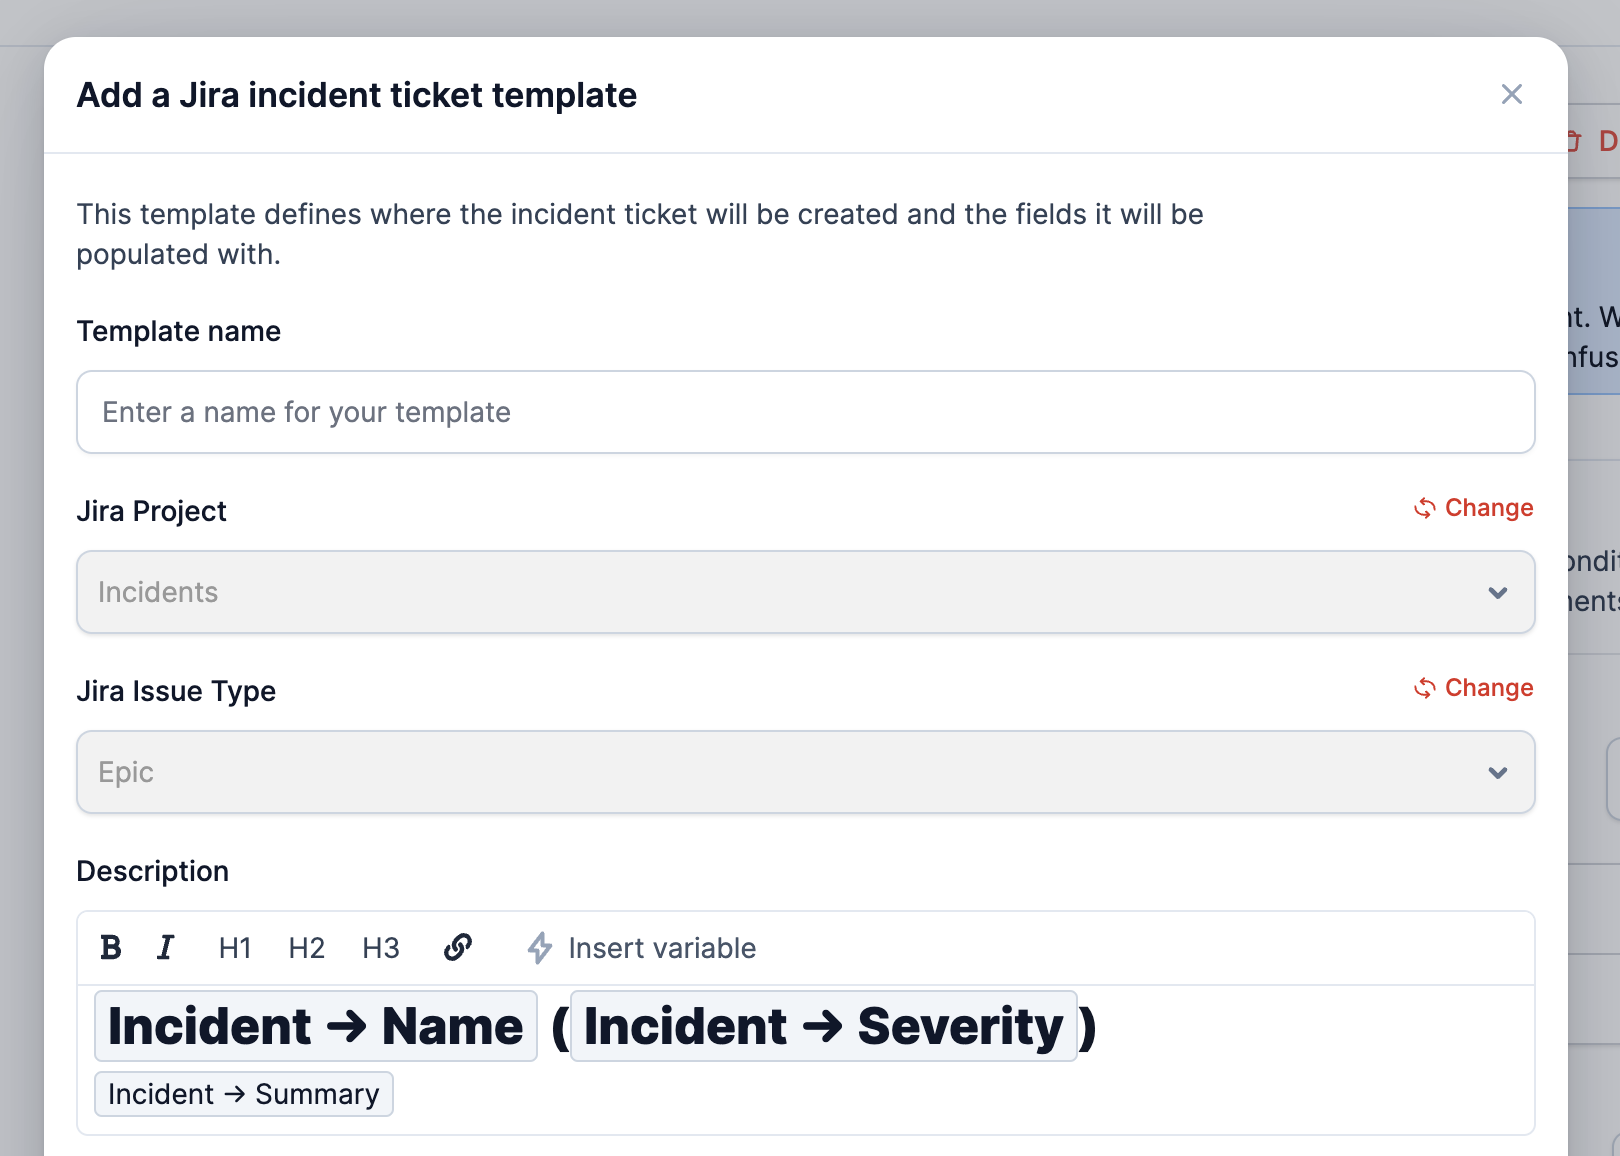Screen dimensions: 1620x1156
Task: Click Change next to Jira Project
Action: pyautogui.click(x=1473, y=508)
